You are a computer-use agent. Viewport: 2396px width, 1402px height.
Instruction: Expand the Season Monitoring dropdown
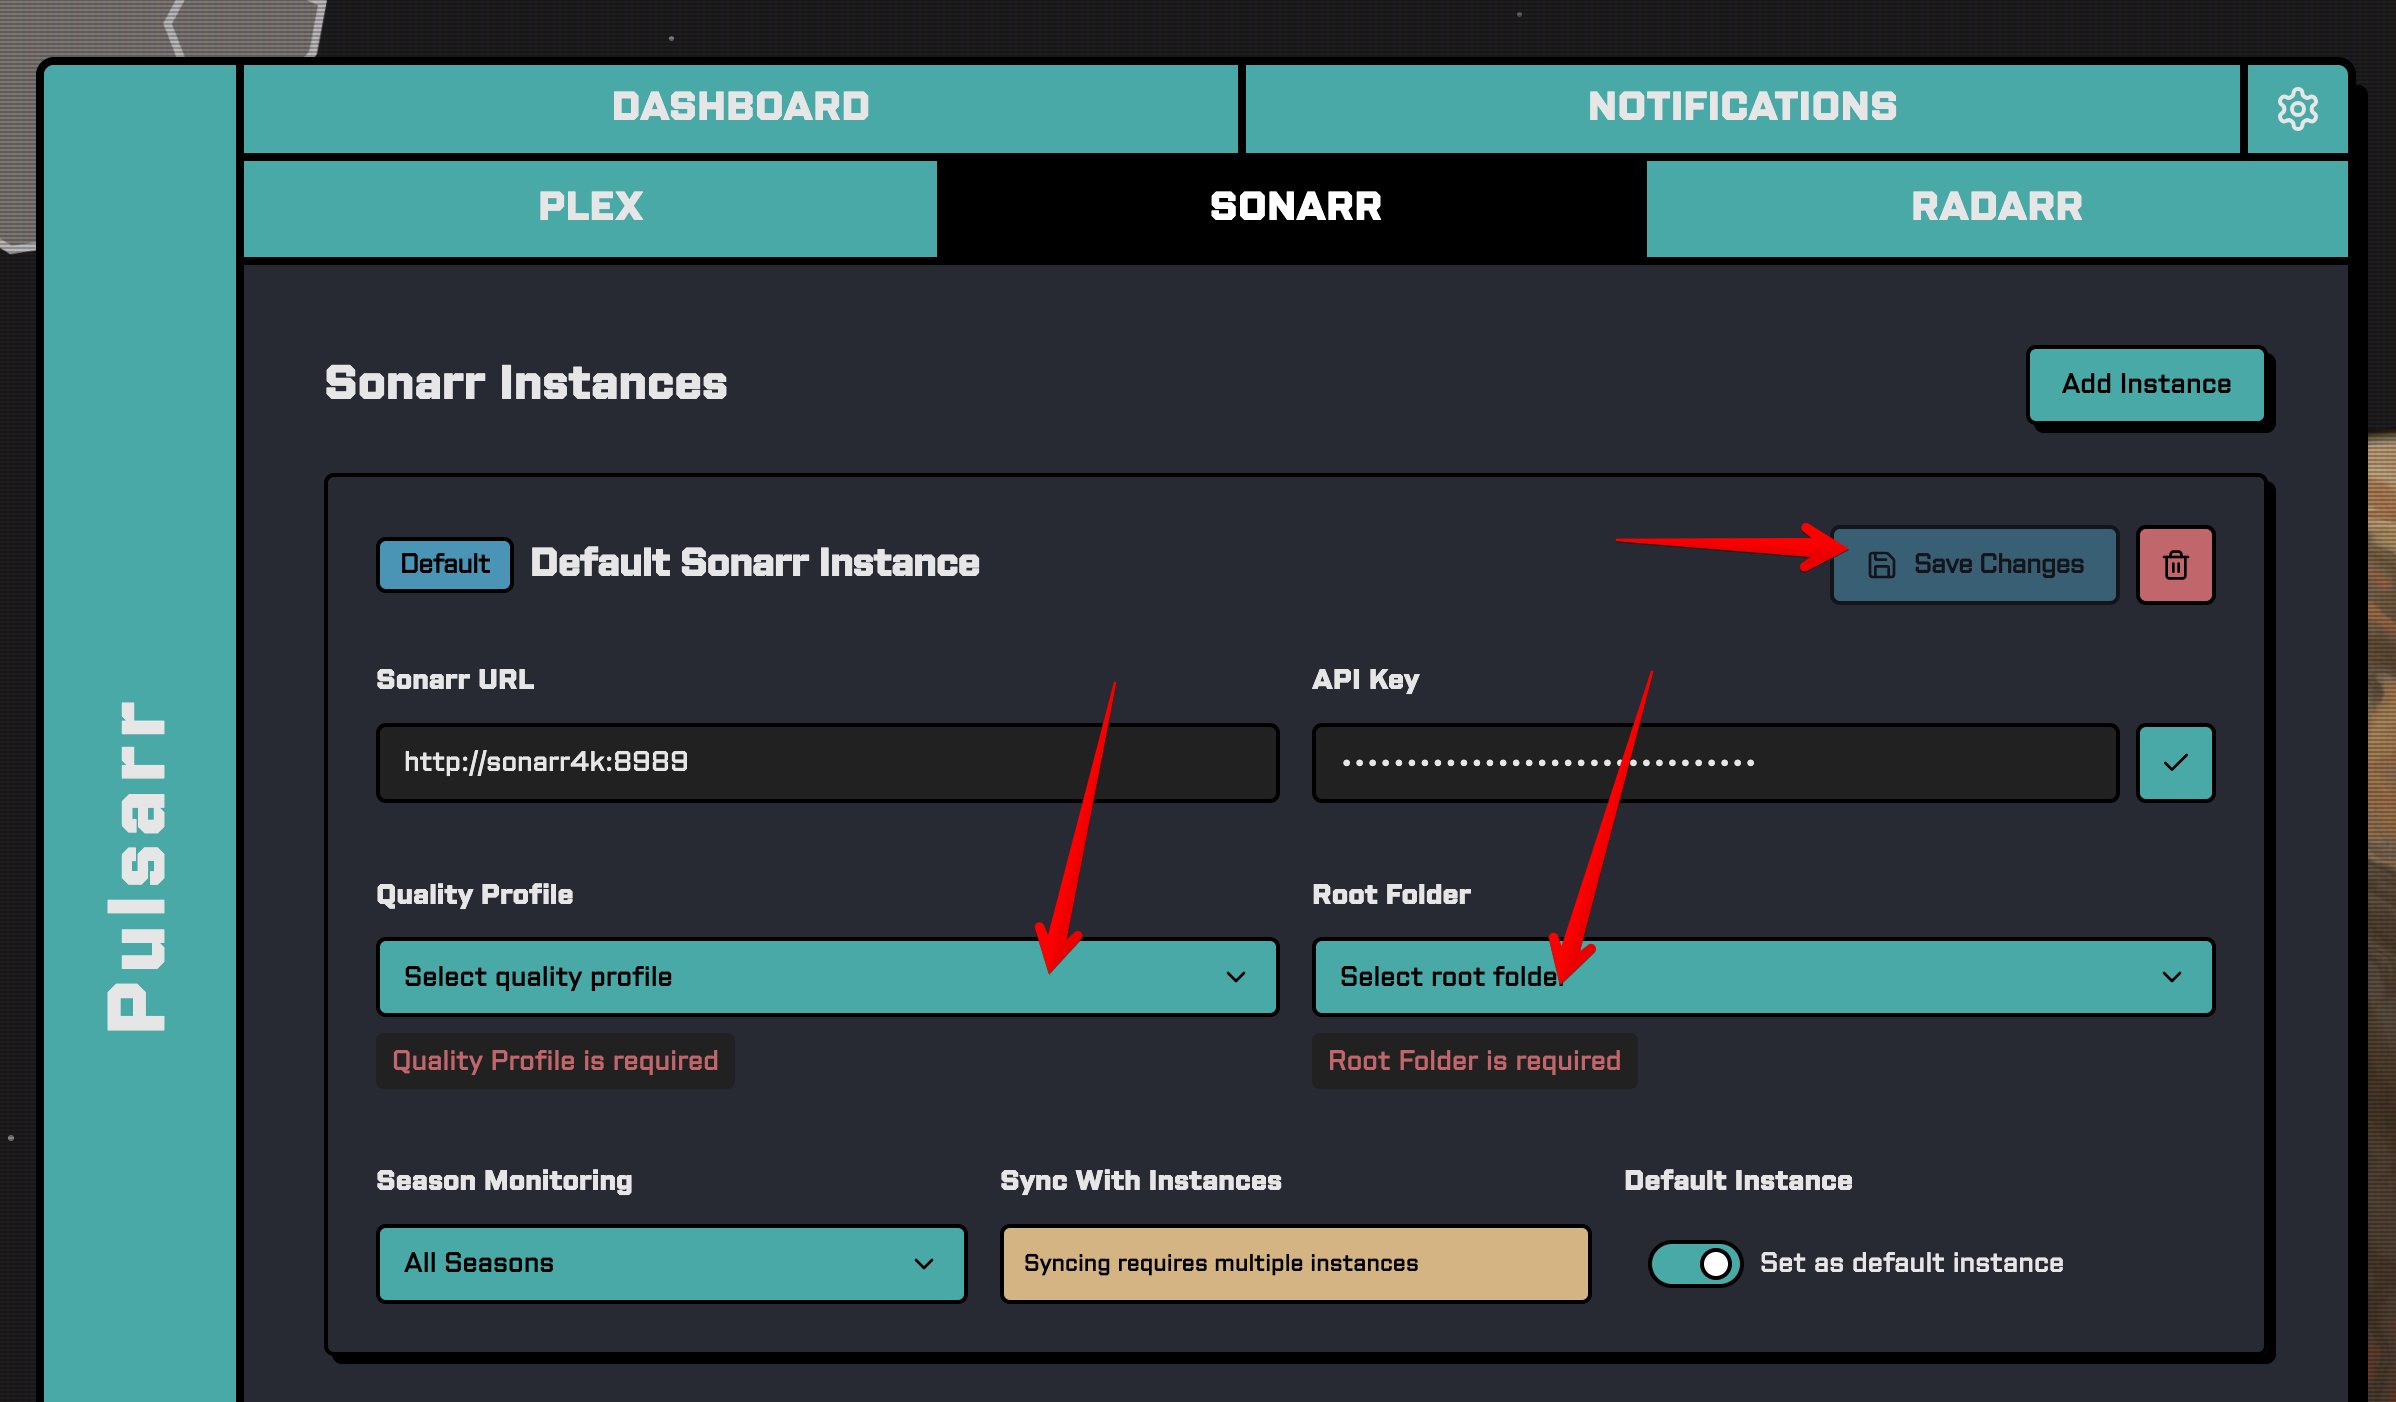[x=671, y=1263]
